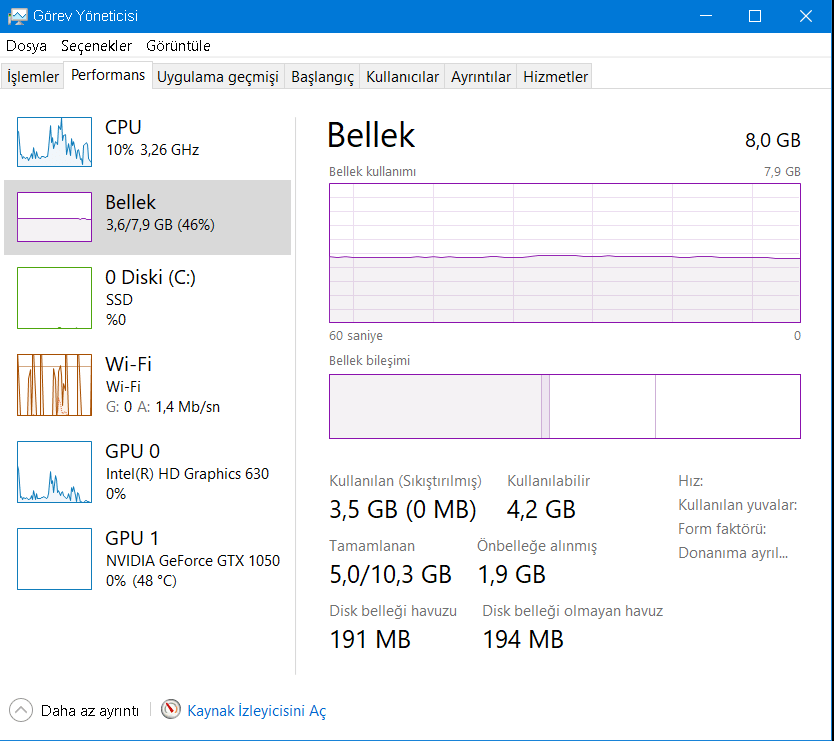Click the Disk belleği havuzu 191 MB value
Image resolution: width=834 pixels, height=741 pixels.
[x=370, y=639]
